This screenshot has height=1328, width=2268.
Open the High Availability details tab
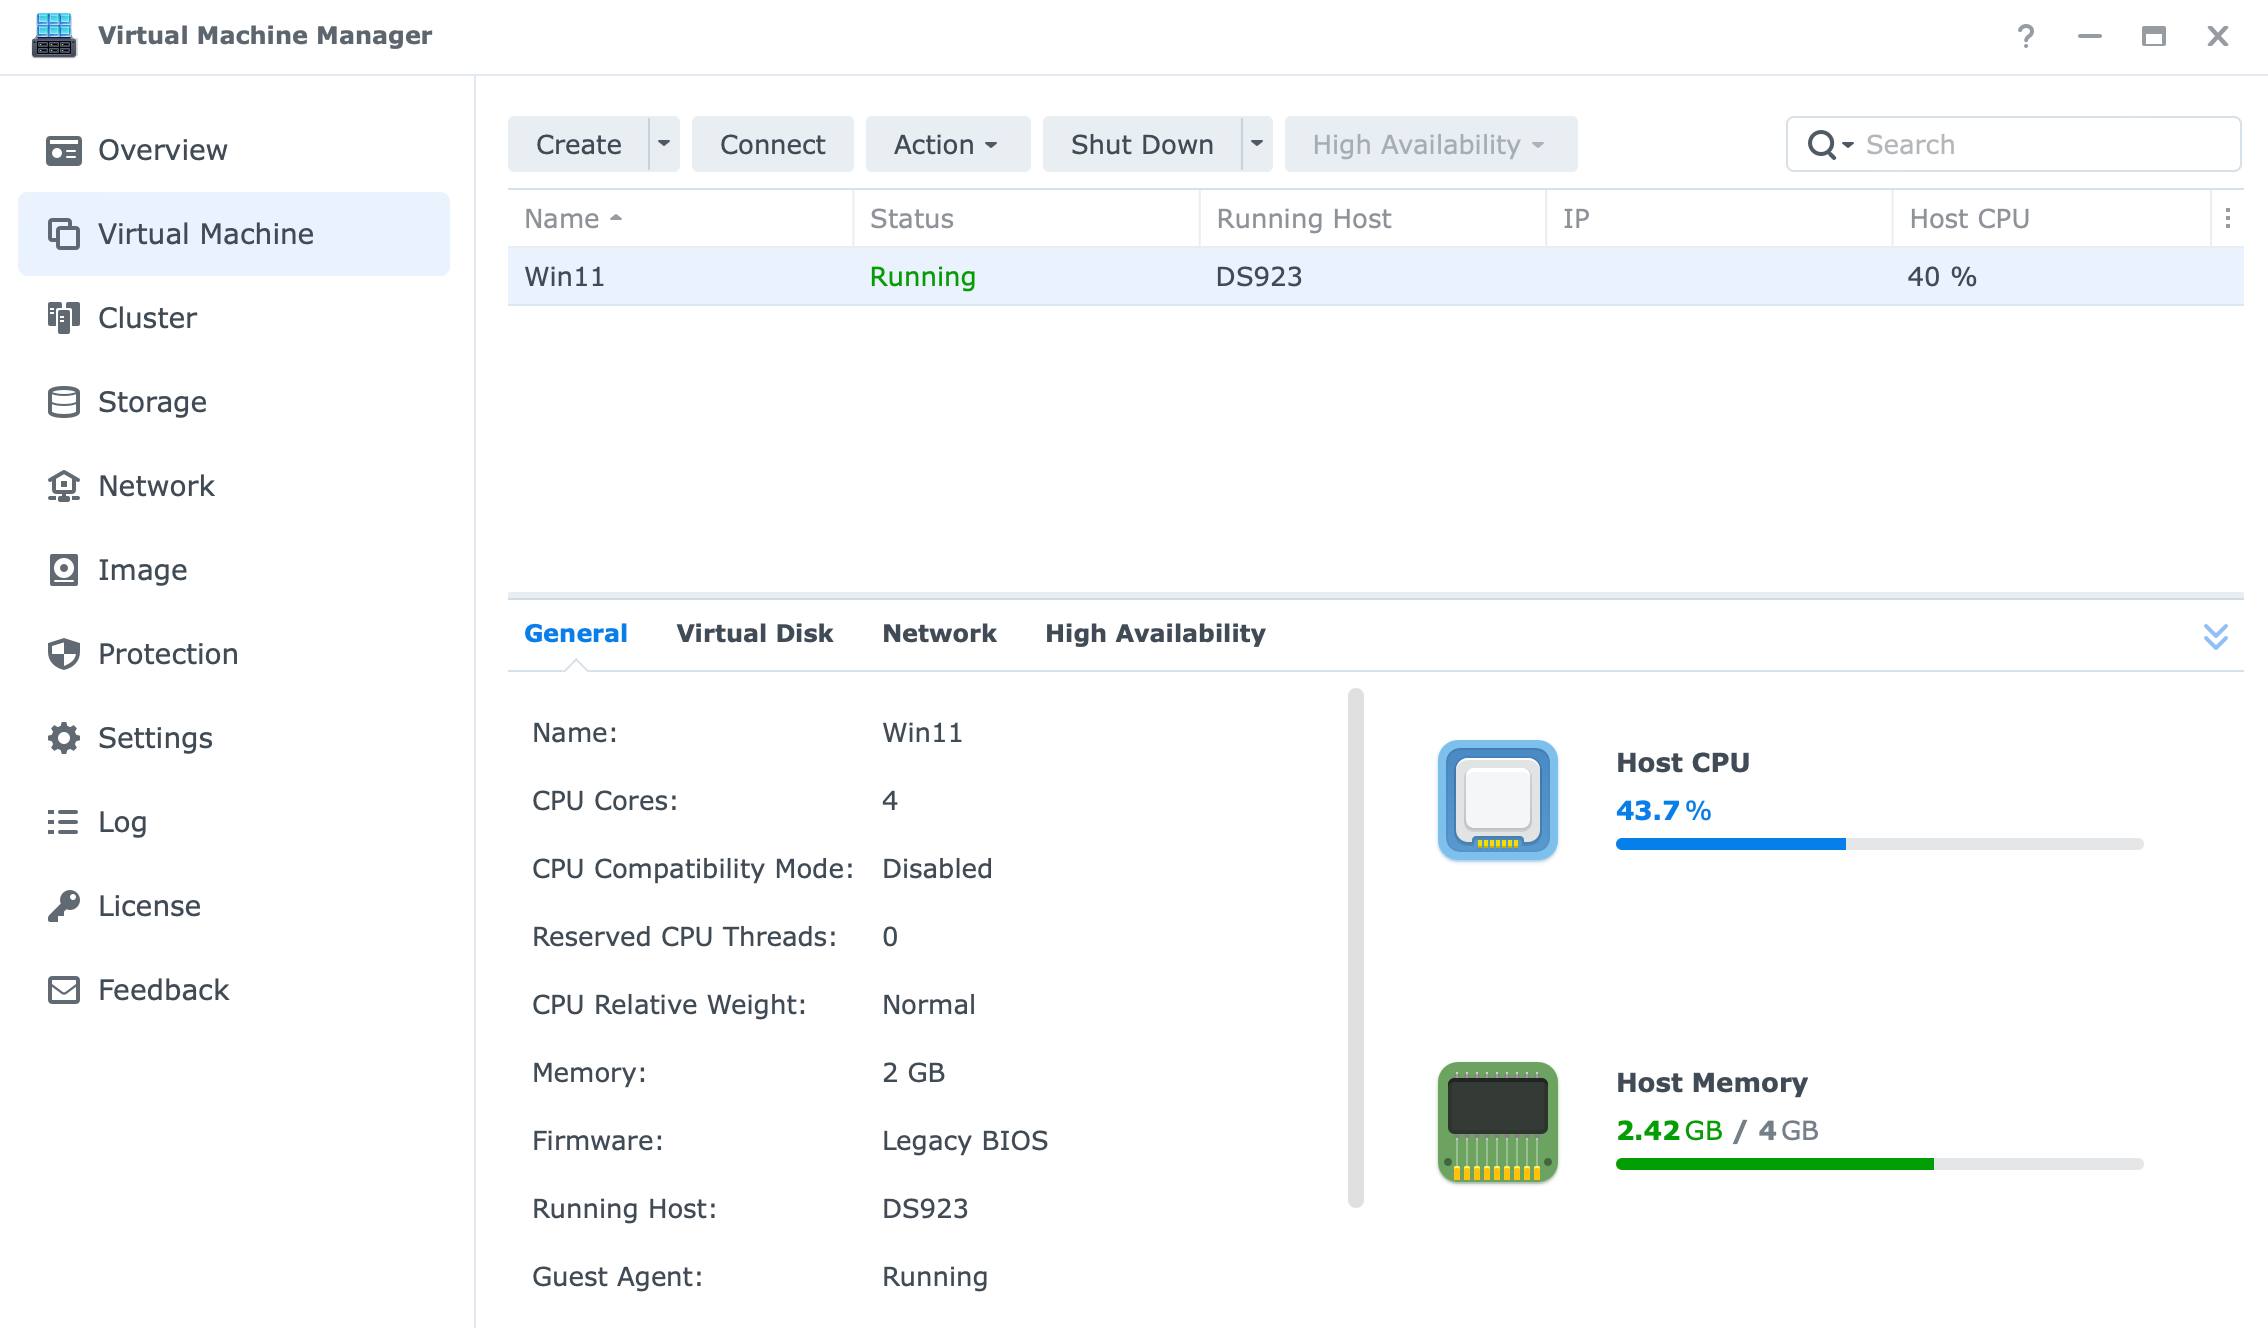pyautogui.click(x=1155, y=633)
